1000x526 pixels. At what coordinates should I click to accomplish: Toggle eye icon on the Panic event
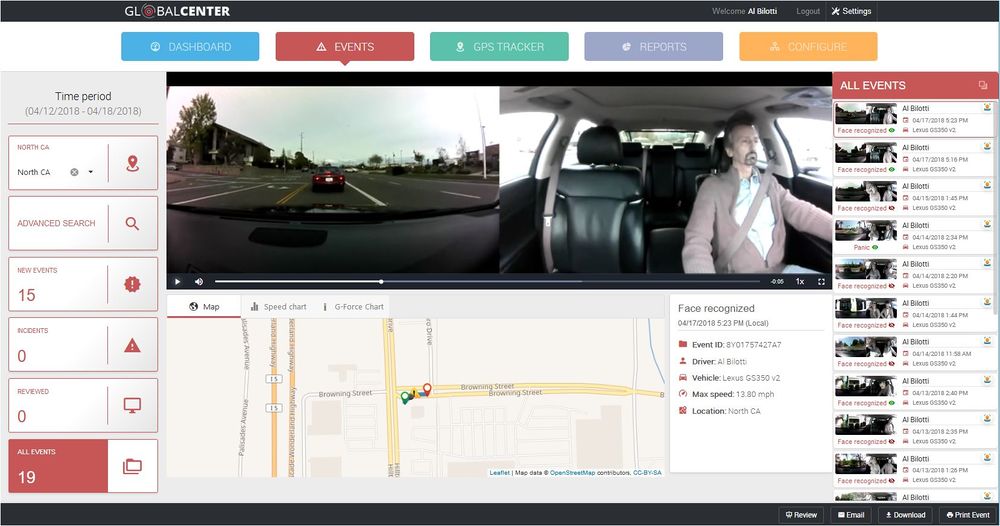tap(875, 247)
